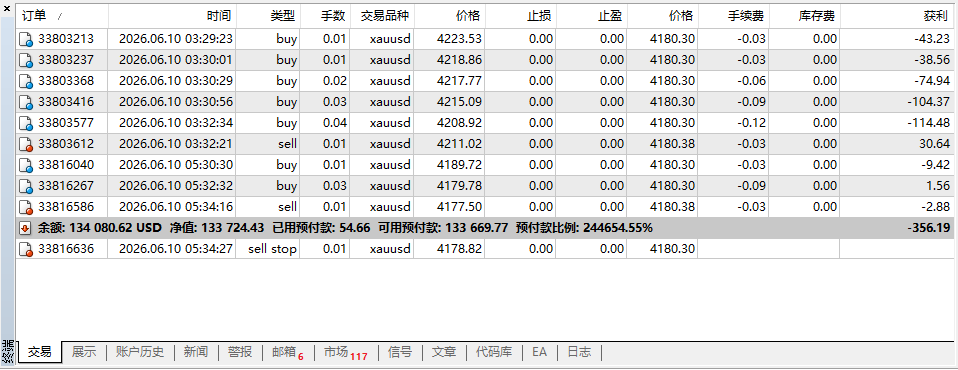Click the order icon for 33803368
This screenshot has height=370, width=958.
pos(26,81)
